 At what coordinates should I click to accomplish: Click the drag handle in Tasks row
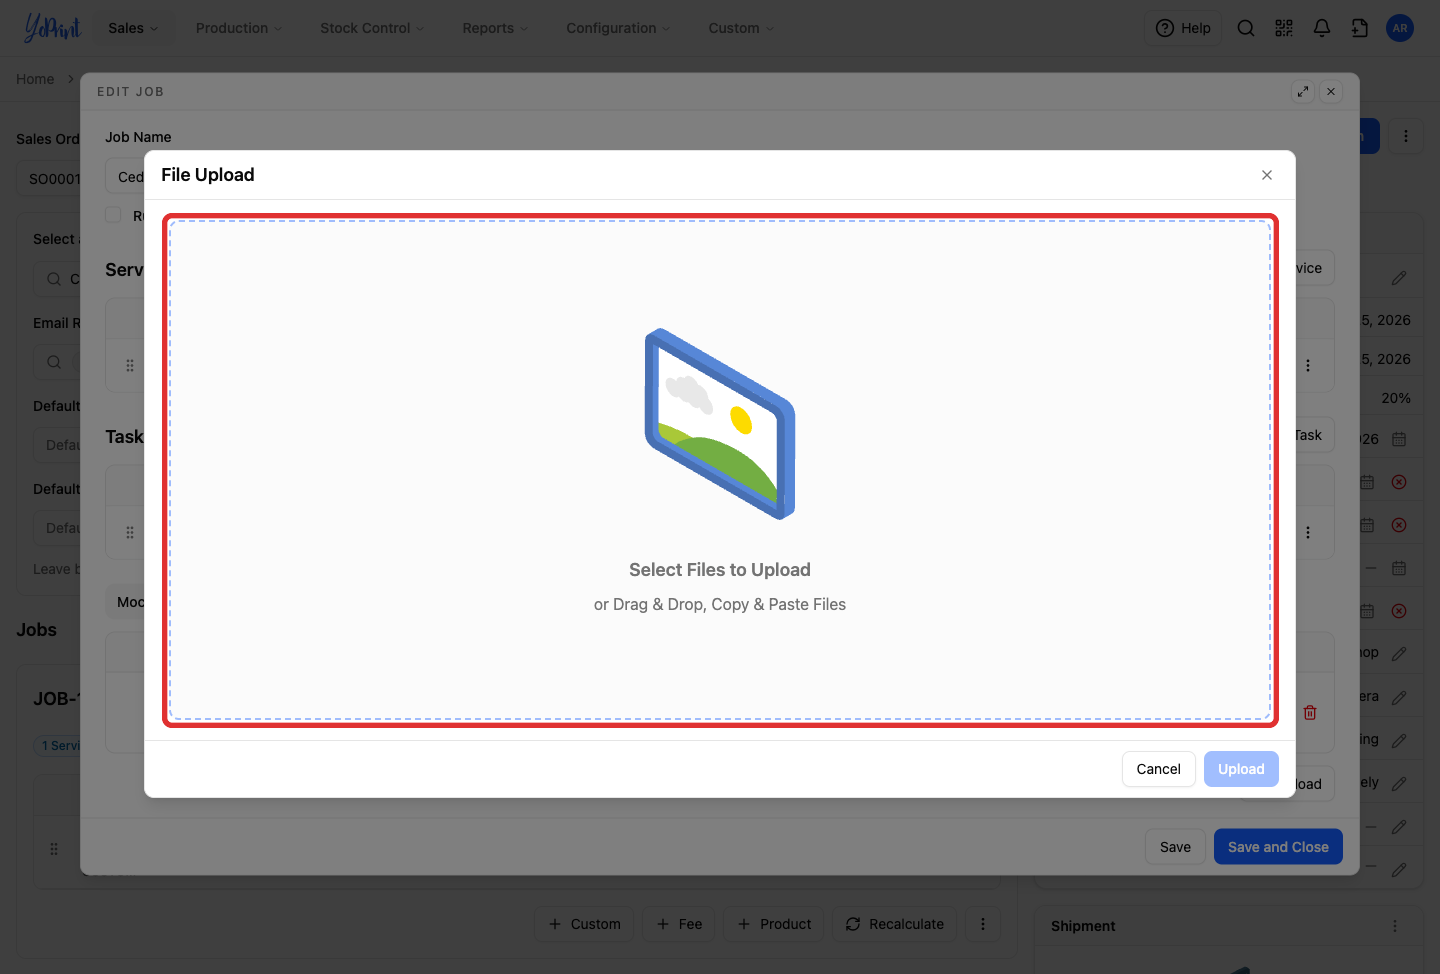click(130, 532)
